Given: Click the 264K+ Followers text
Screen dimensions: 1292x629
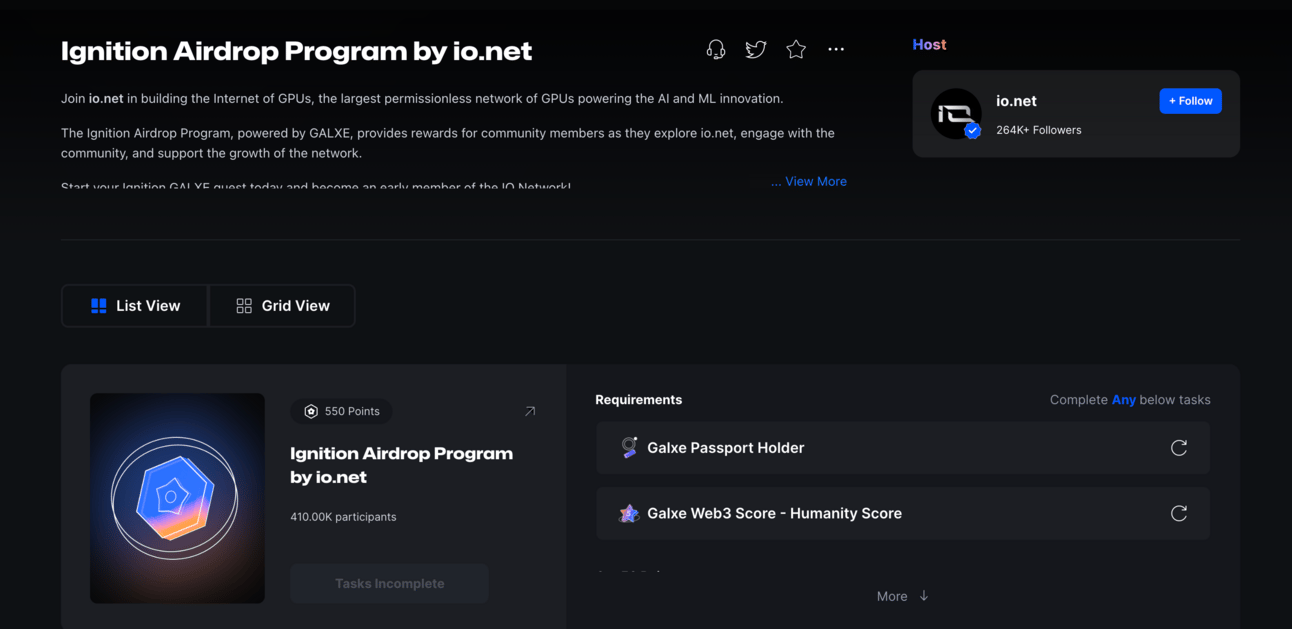Looking at the screenshot, I should click(x=1038, y=130).
